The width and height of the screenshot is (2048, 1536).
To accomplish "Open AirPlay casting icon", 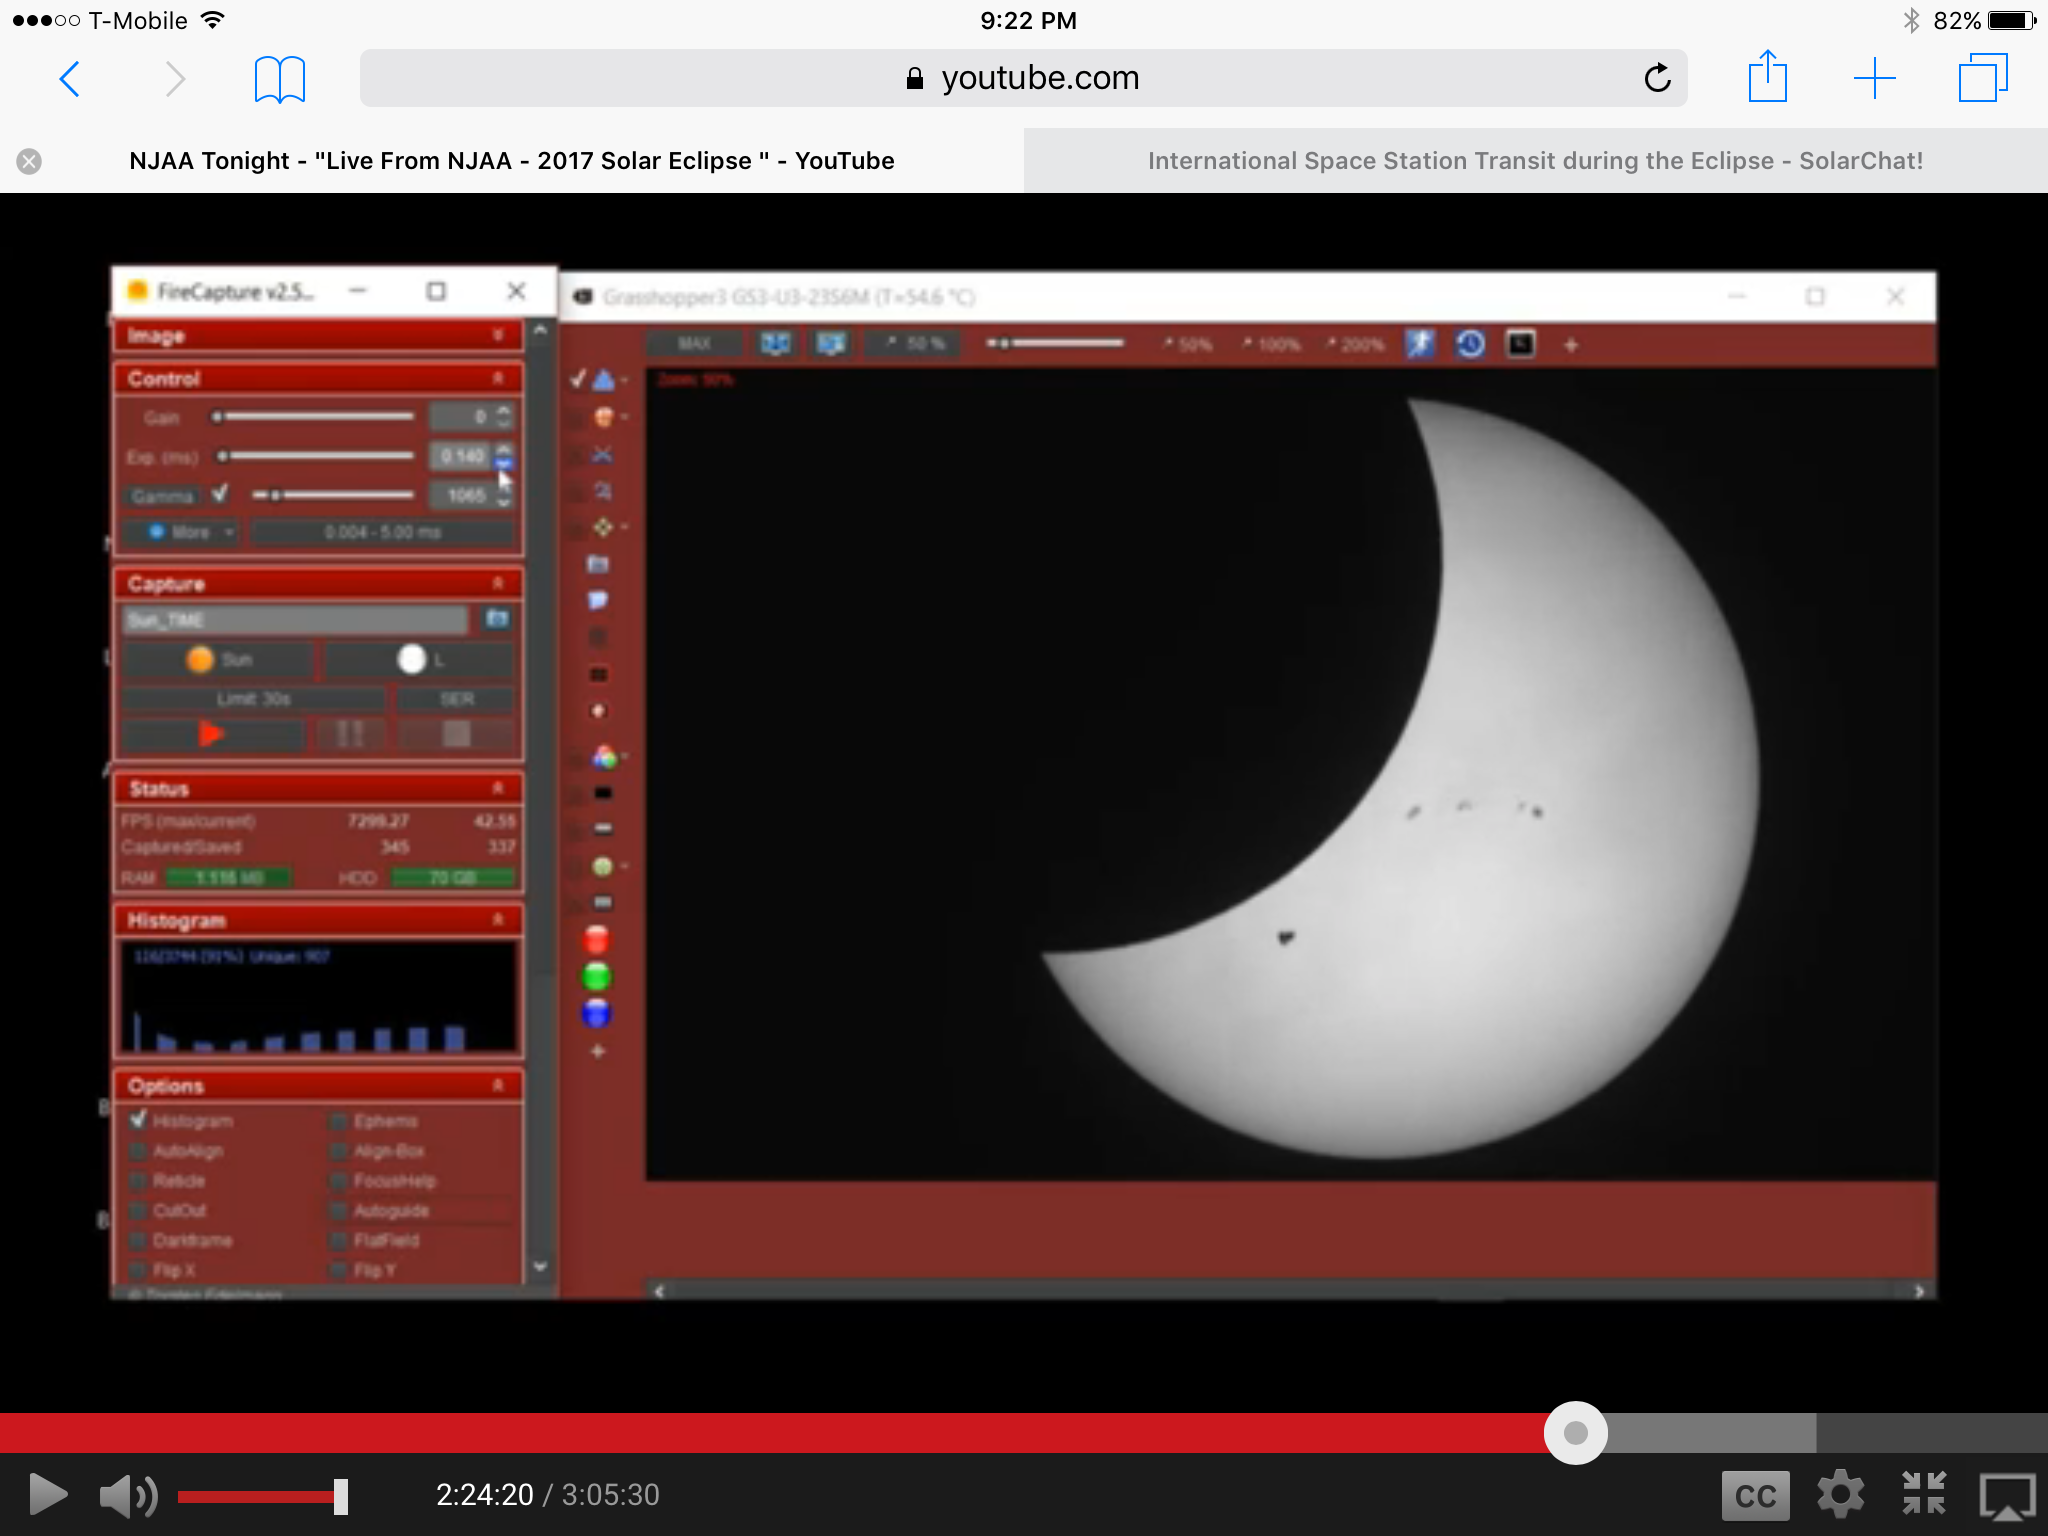I will (x=2008, y=1496).
